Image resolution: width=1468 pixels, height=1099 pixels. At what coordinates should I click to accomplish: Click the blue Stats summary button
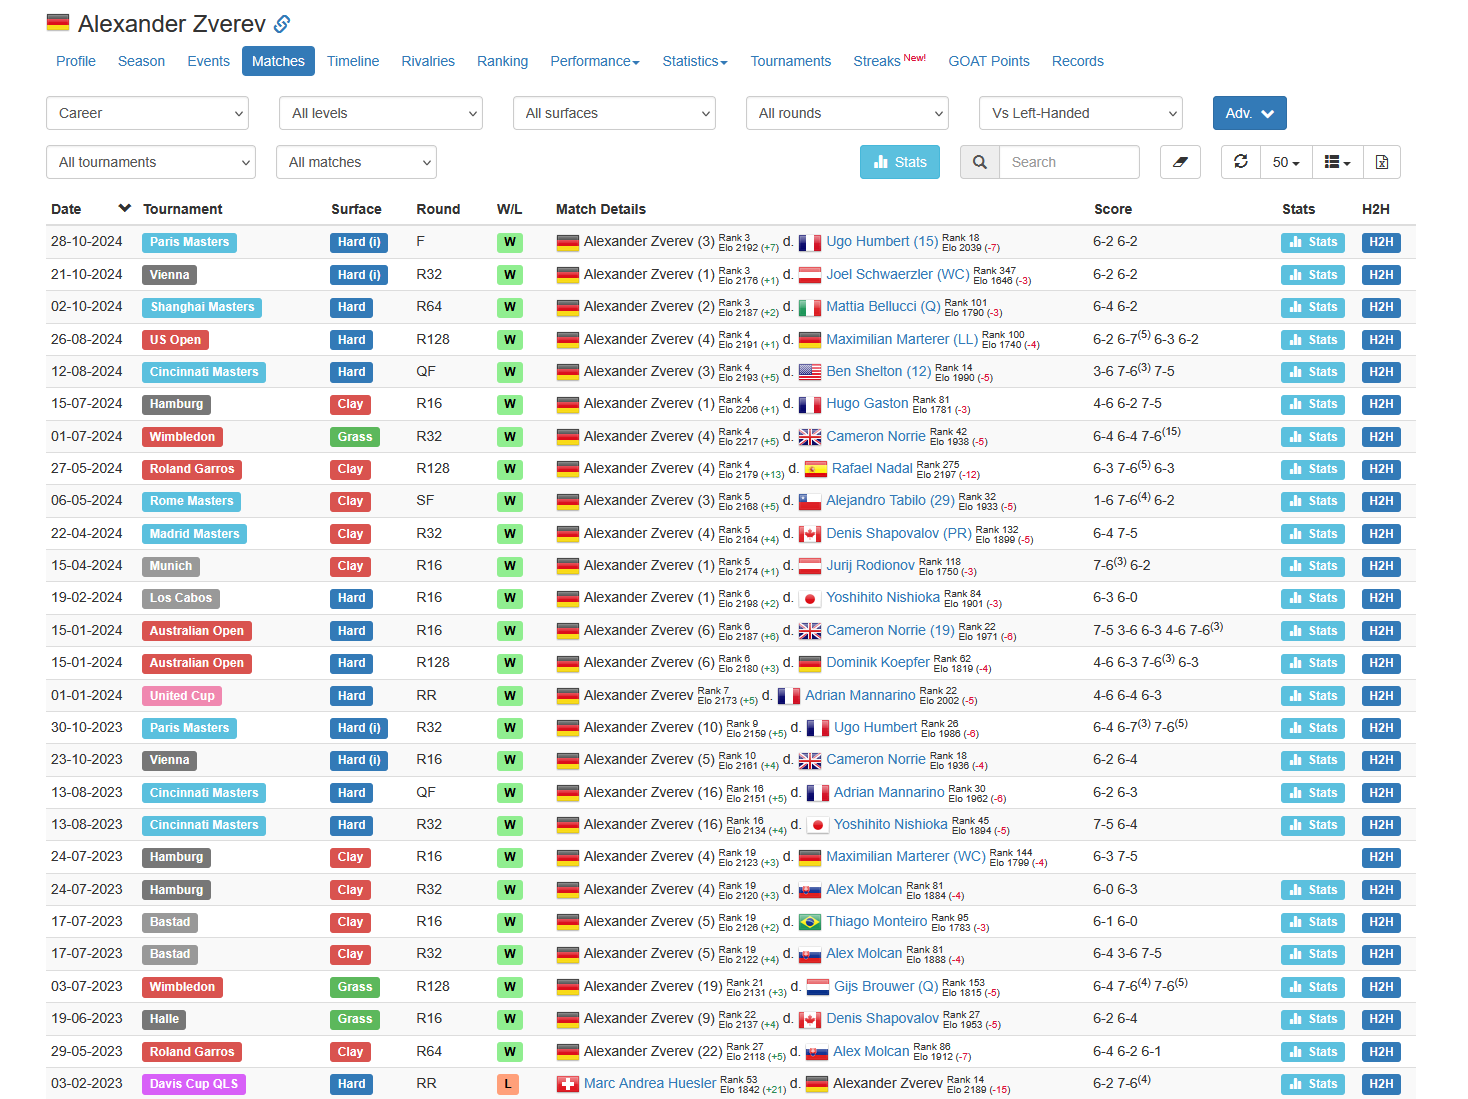coord(900,162)
